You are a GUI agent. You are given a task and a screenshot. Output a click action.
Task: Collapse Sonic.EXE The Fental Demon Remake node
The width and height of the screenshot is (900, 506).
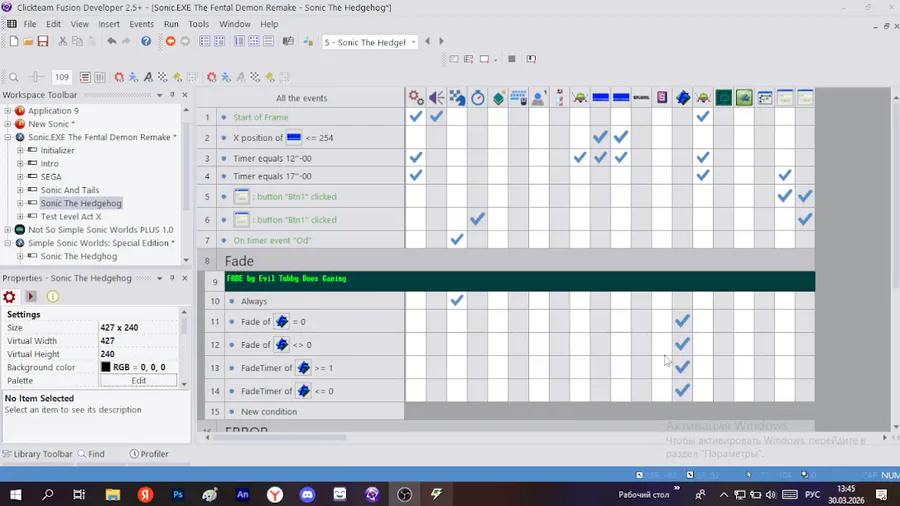(x=7, y=137)
